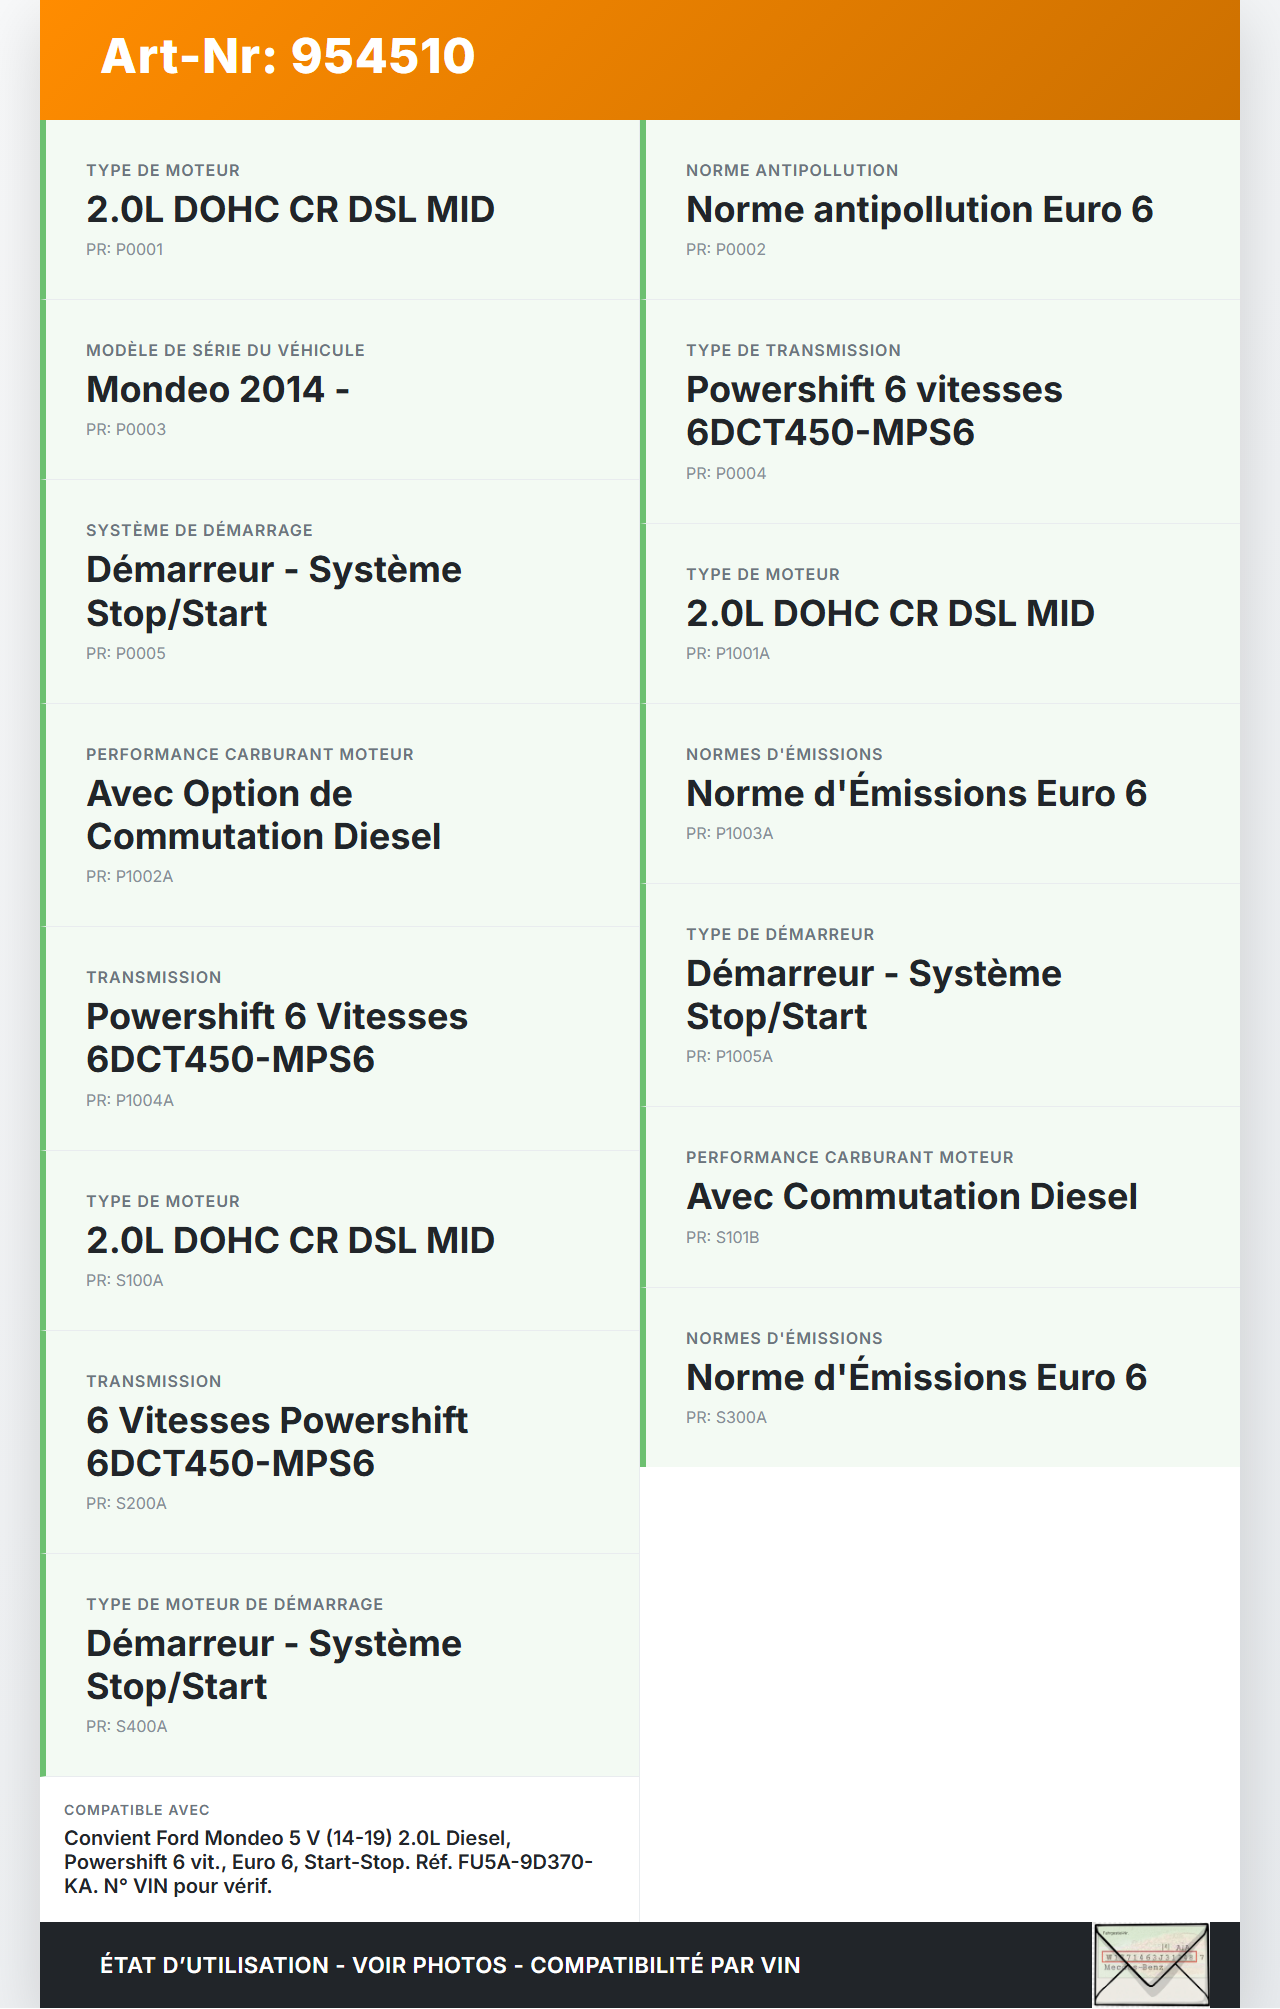Screen dimensions: 1280x2009
Task: Select the Powershift 6 Vitesses P1004A card
Action: pos(340,1038)
